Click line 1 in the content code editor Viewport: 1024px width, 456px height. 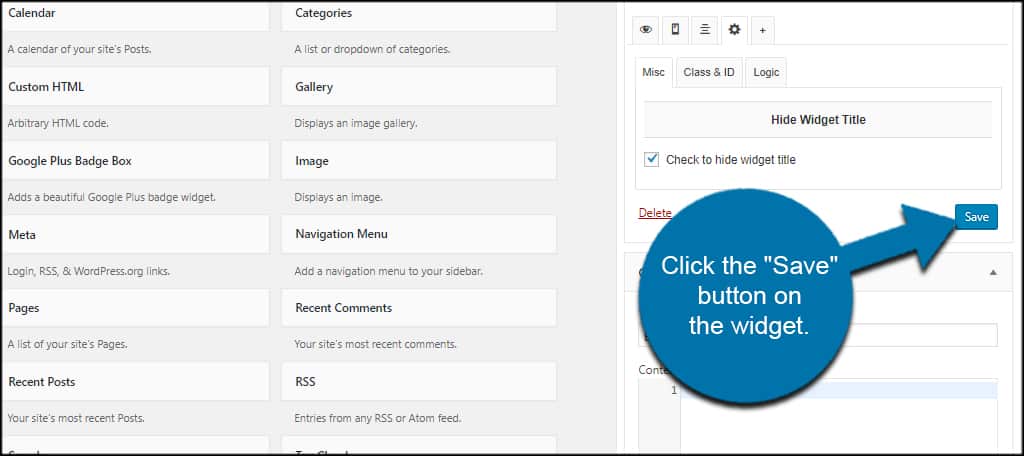[839, 391]
